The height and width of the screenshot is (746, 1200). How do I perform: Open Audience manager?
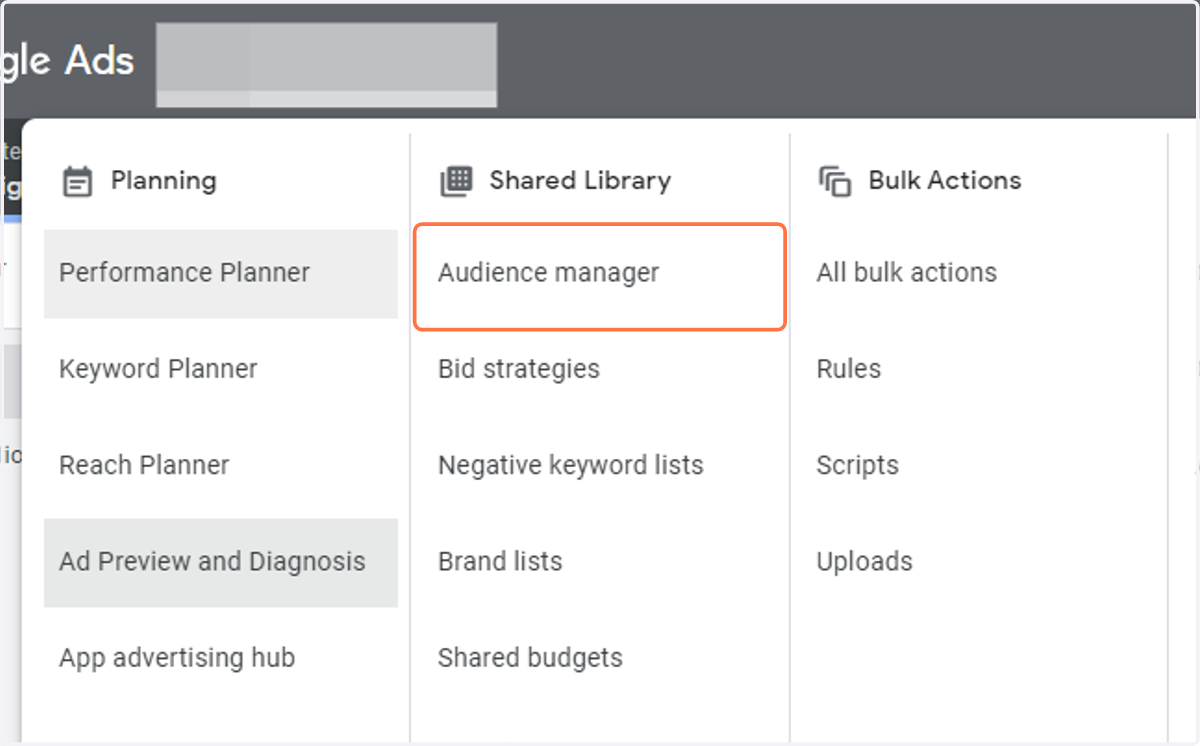pyautogui.click(x=600, y=277)
